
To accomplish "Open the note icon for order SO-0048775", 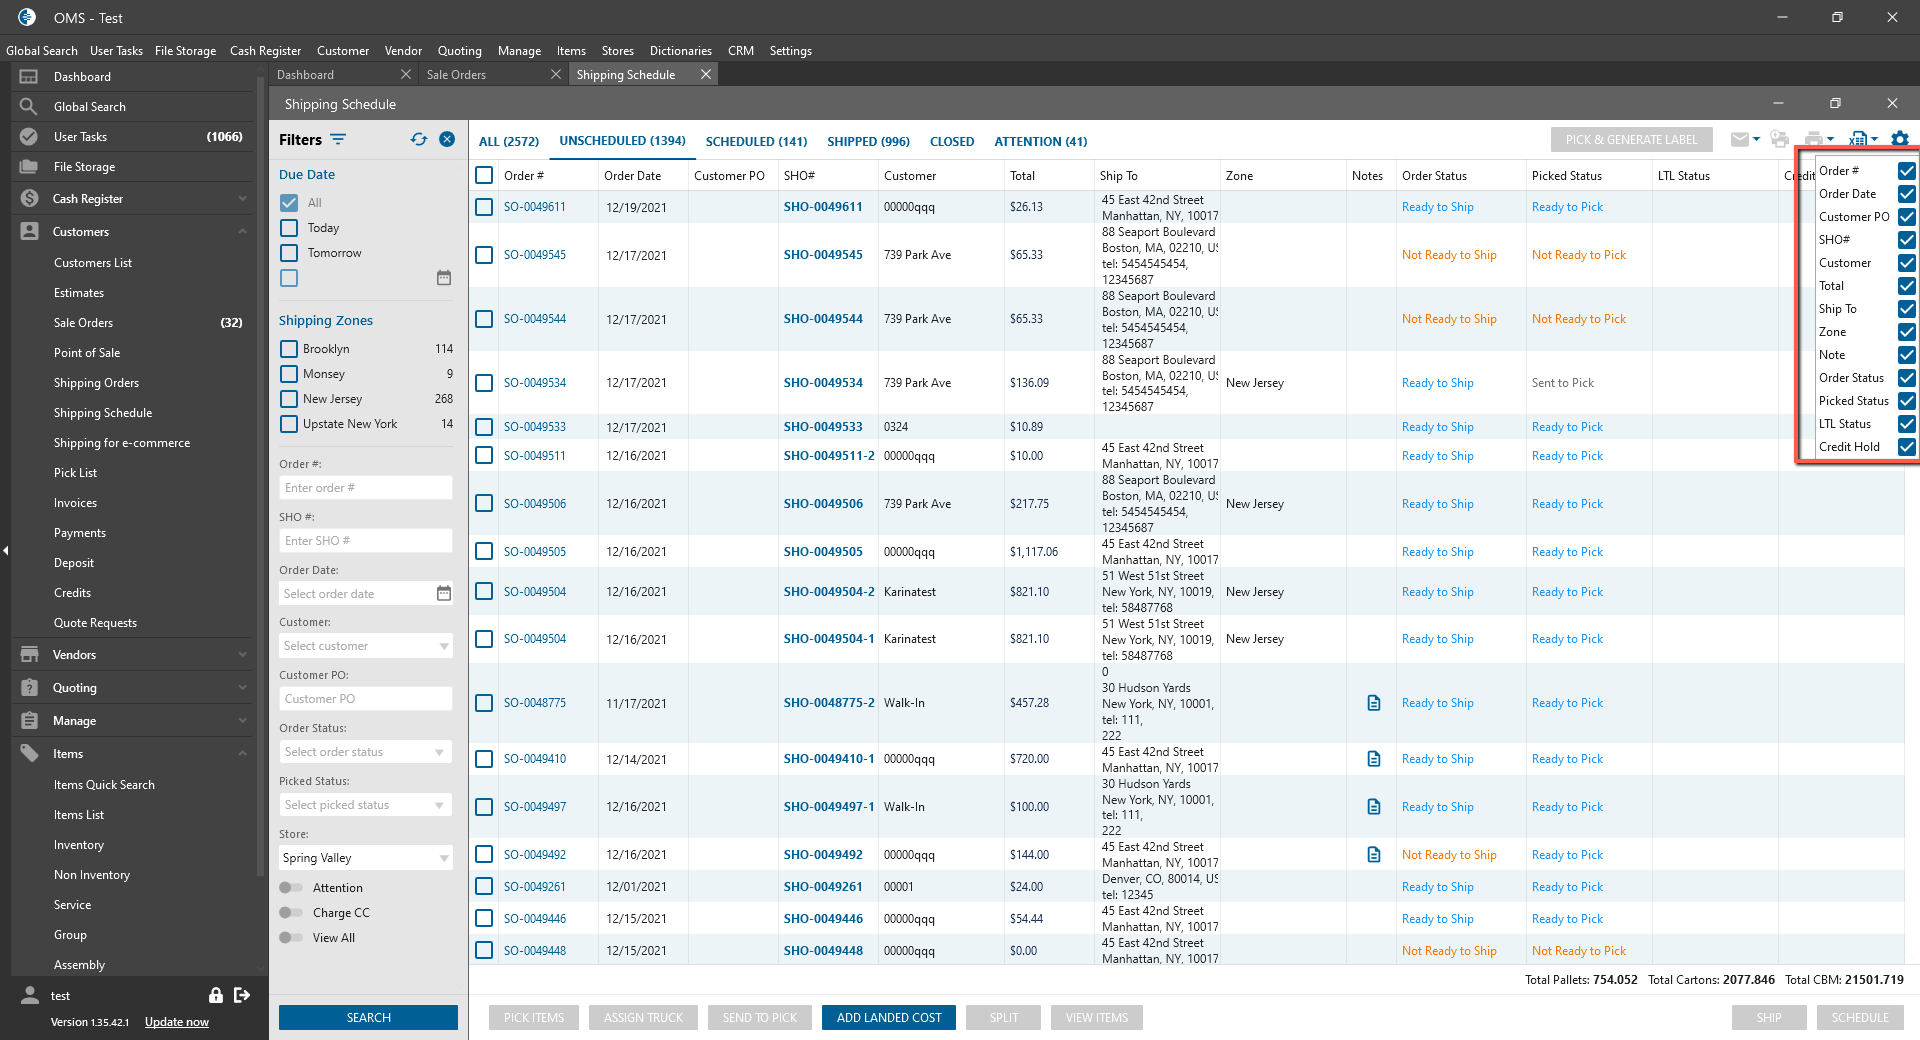I will coord(1373,703).
